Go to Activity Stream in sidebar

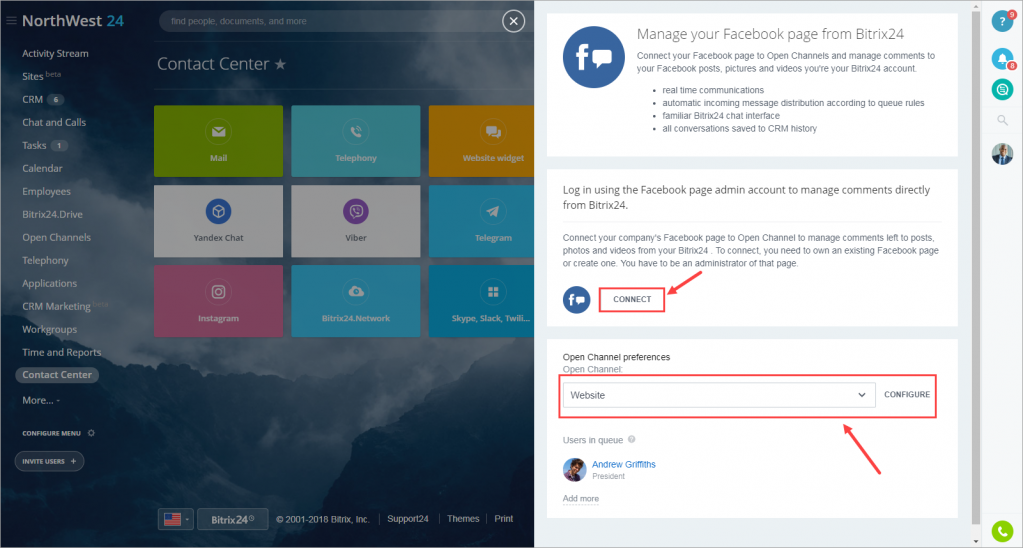pyautogui.click(x=55, y=53)
